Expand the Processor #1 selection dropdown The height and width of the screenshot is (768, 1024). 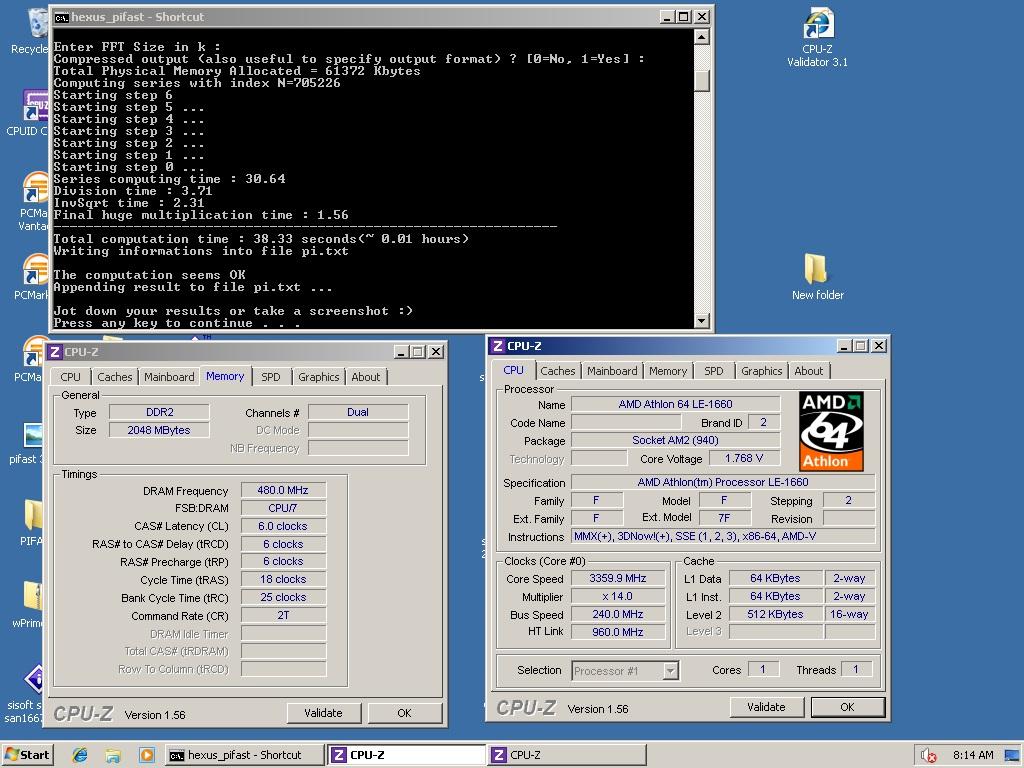click(x=671, y=671)
